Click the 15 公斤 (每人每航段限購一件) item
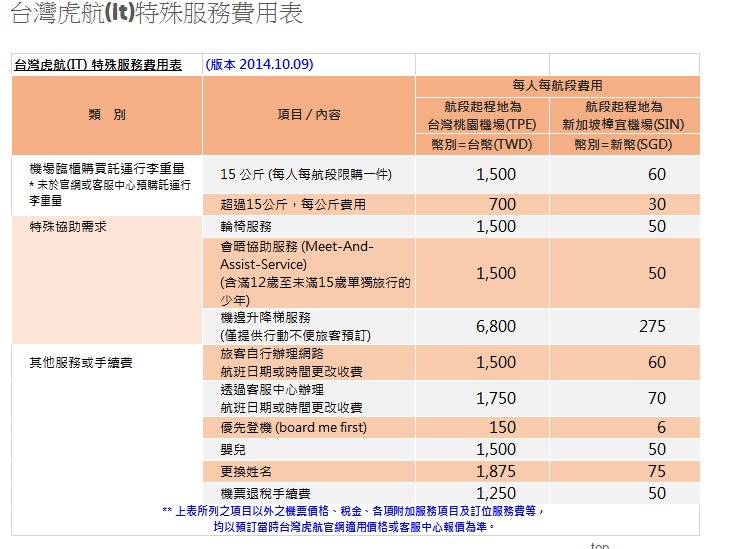The image size is (752, 549). pyautogui.click(x=306, y=175)
